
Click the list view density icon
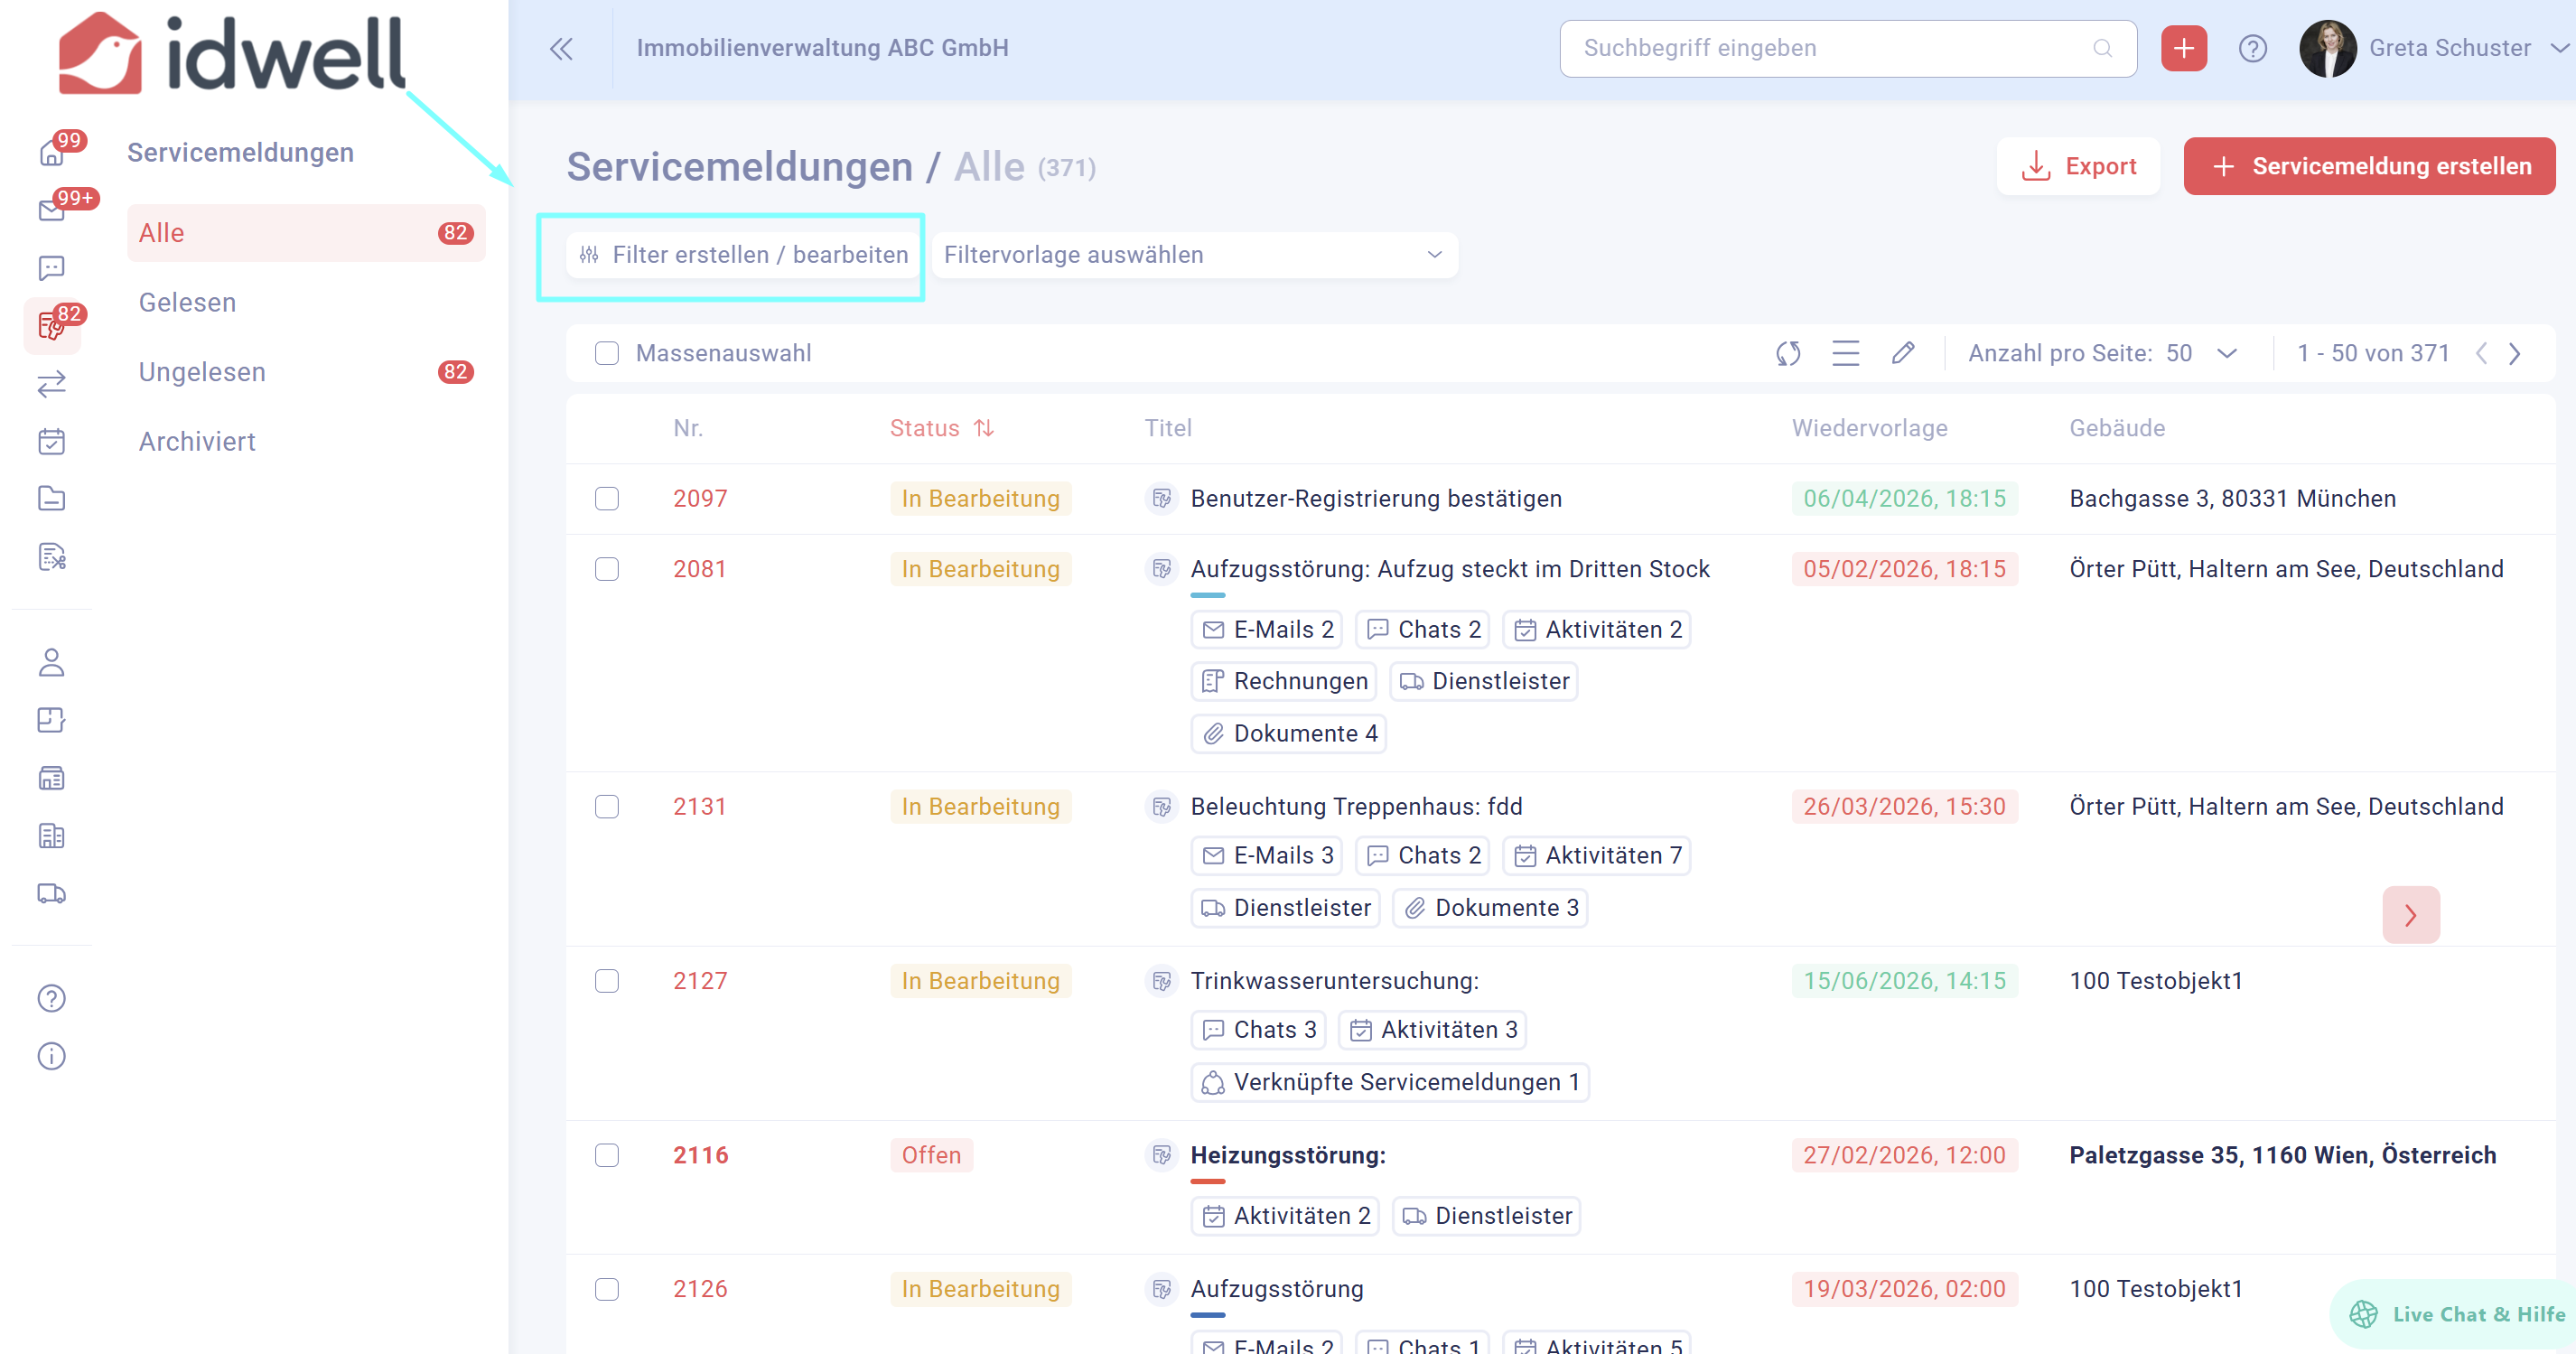click(1845, 353)
